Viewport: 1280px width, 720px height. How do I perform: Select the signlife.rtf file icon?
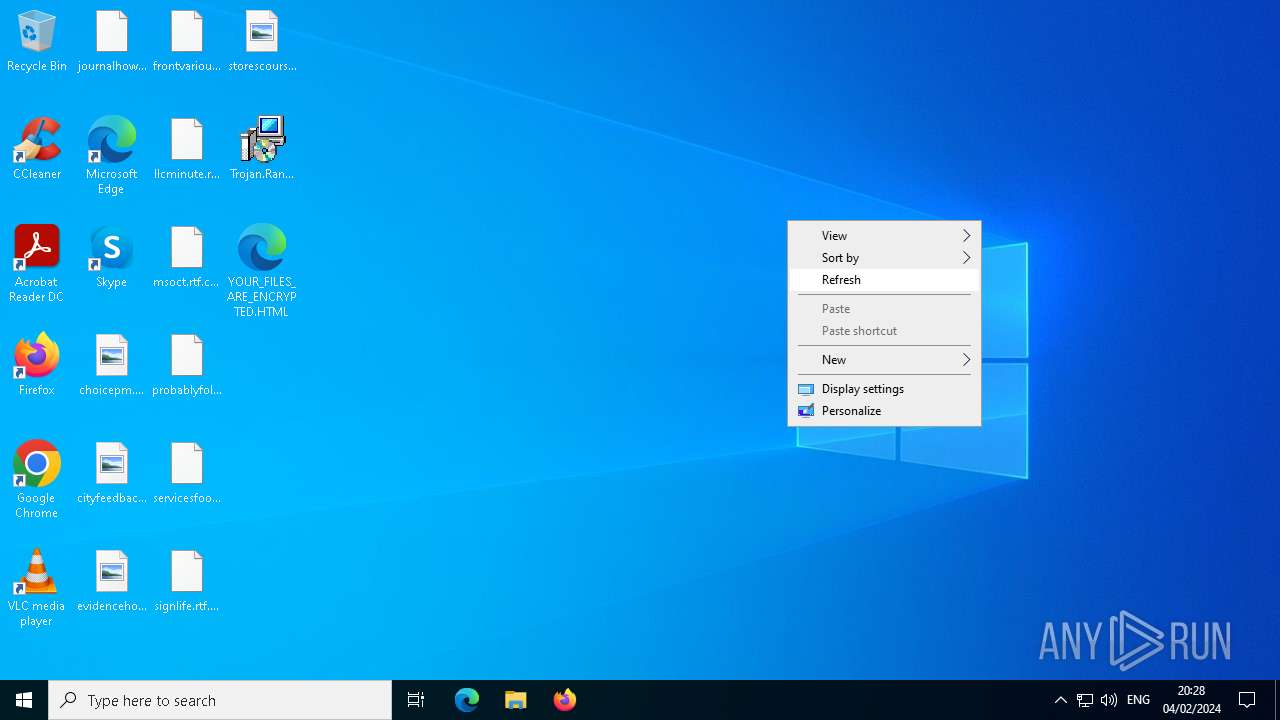click(x=187, y=581)
